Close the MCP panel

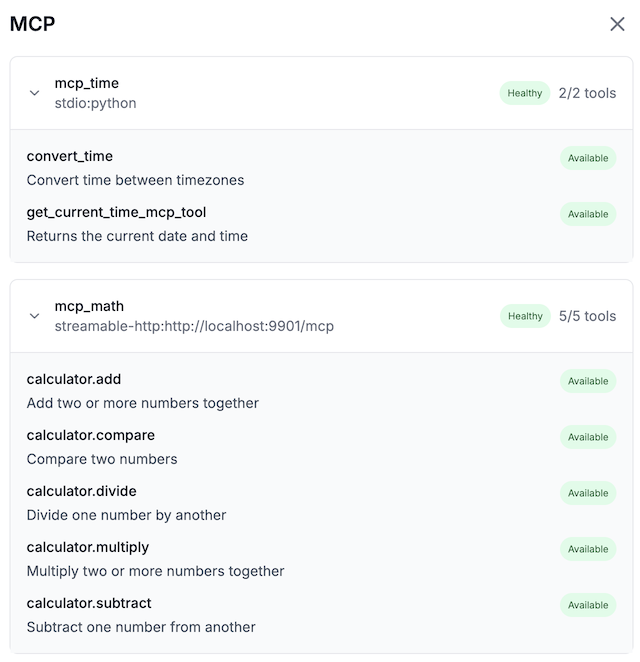[617, 24]
